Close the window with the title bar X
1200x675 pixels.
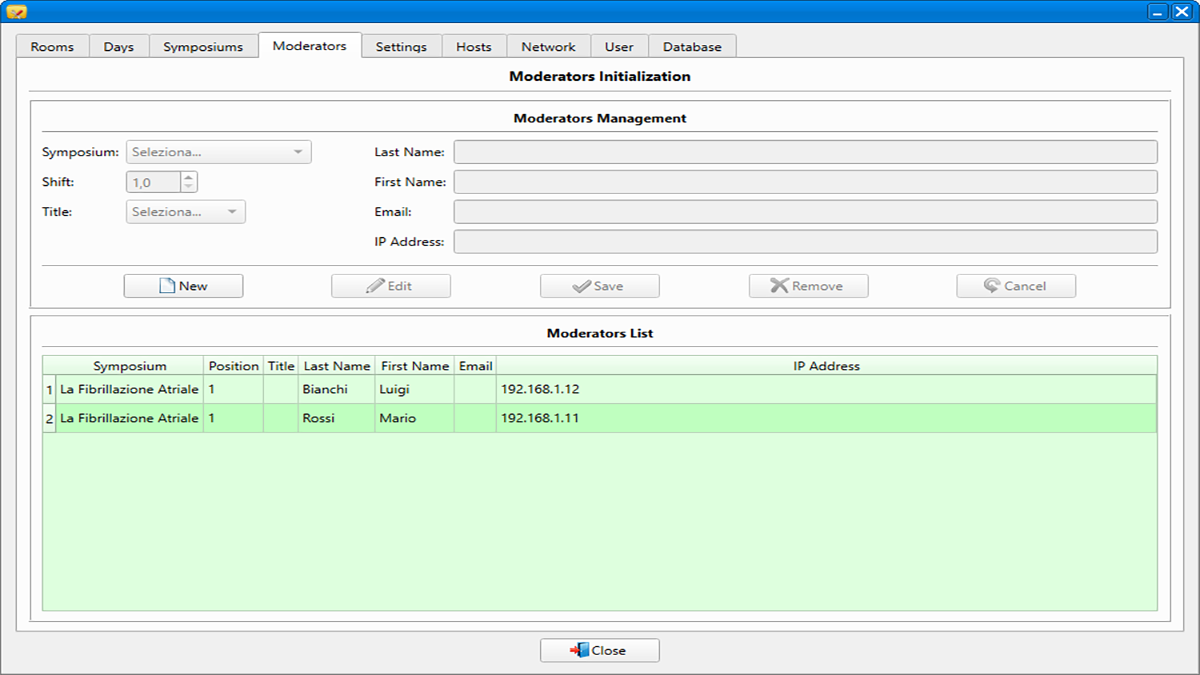[1181, 11]
